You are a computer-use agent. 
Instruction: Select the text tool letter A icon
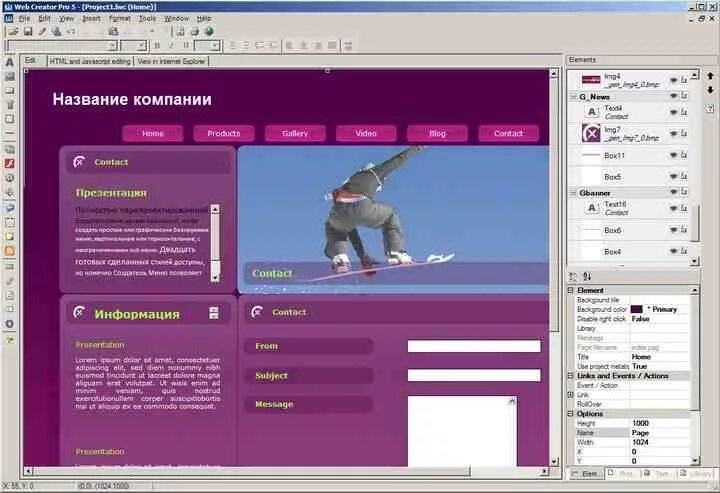(10, 62)
